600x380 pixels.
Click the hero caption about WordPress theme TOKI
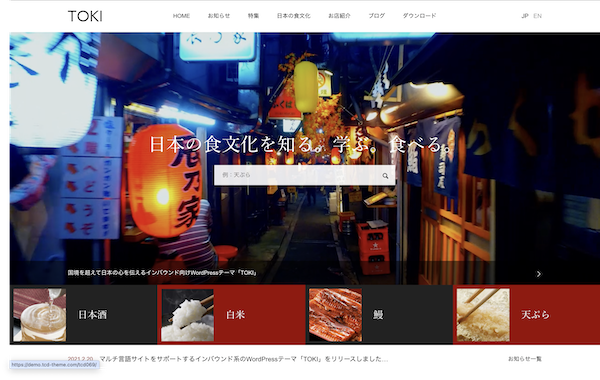(x=162, y=273)
